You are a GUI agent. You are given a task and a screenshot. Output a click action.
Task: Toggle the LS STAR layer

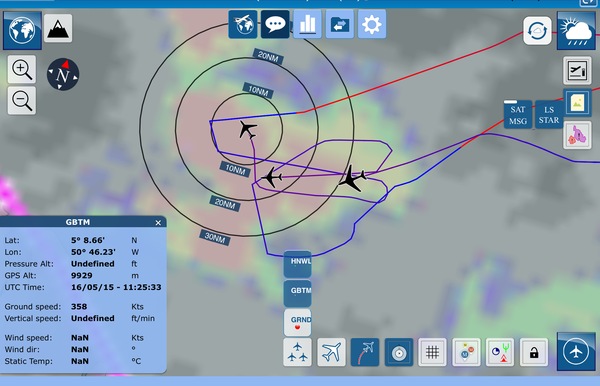point(549,114)
